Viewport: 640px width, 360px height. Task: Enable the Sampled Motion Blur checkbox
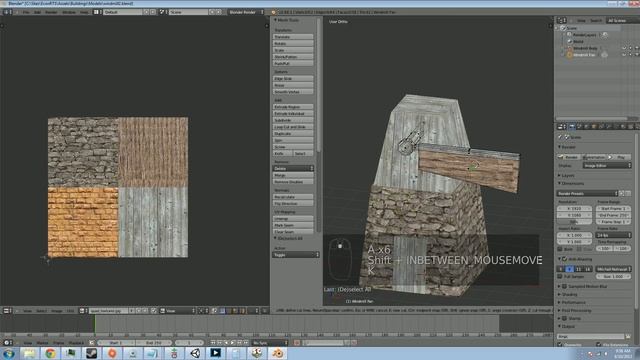(565, 287)
